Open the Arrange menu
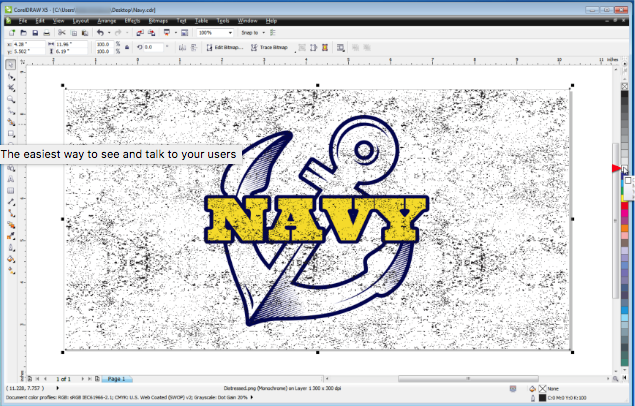The image size is (635, 406). 107,21
